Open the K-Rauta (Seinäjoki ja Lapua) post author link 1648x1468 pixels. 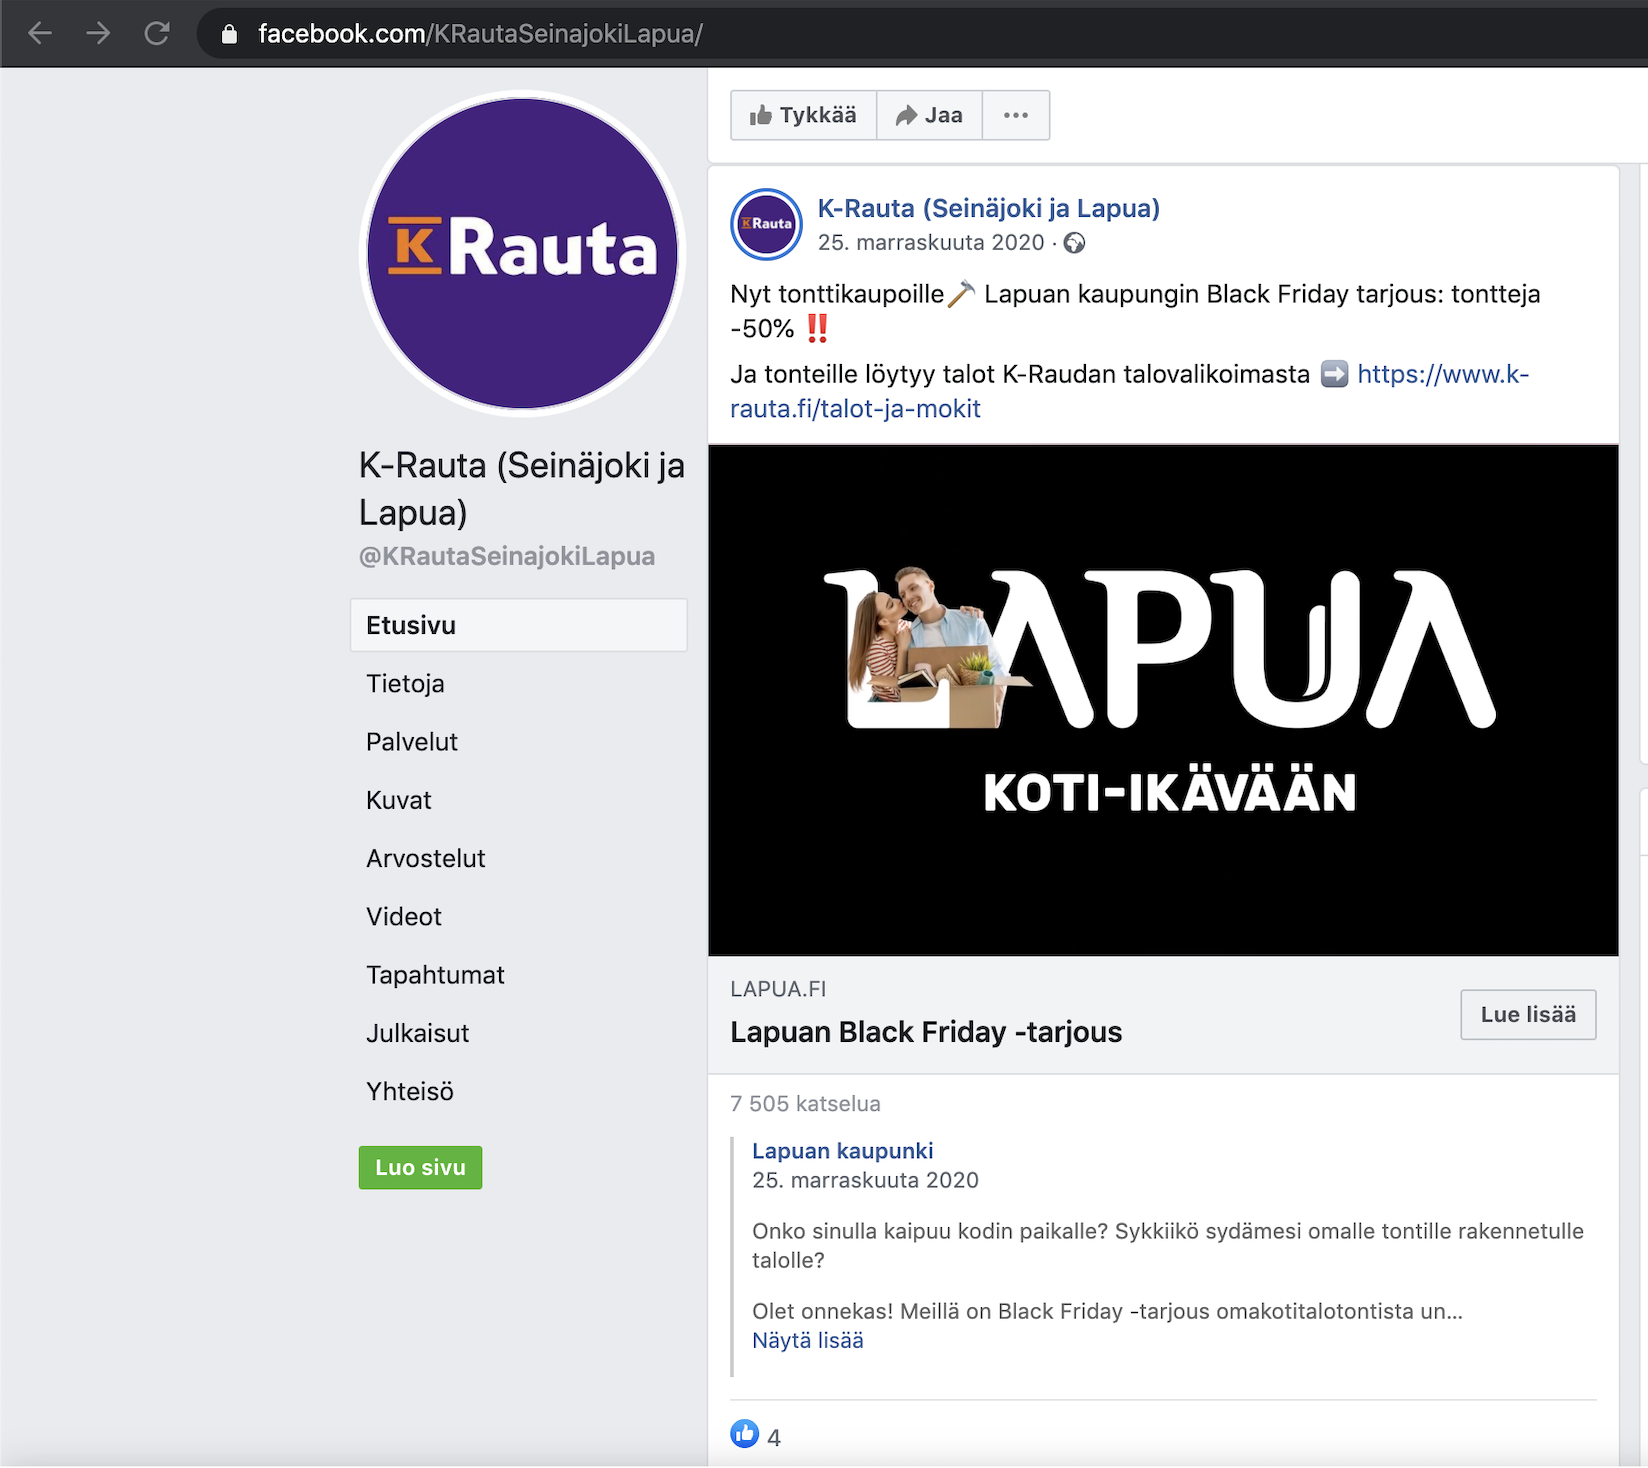(x=988, y=208)
